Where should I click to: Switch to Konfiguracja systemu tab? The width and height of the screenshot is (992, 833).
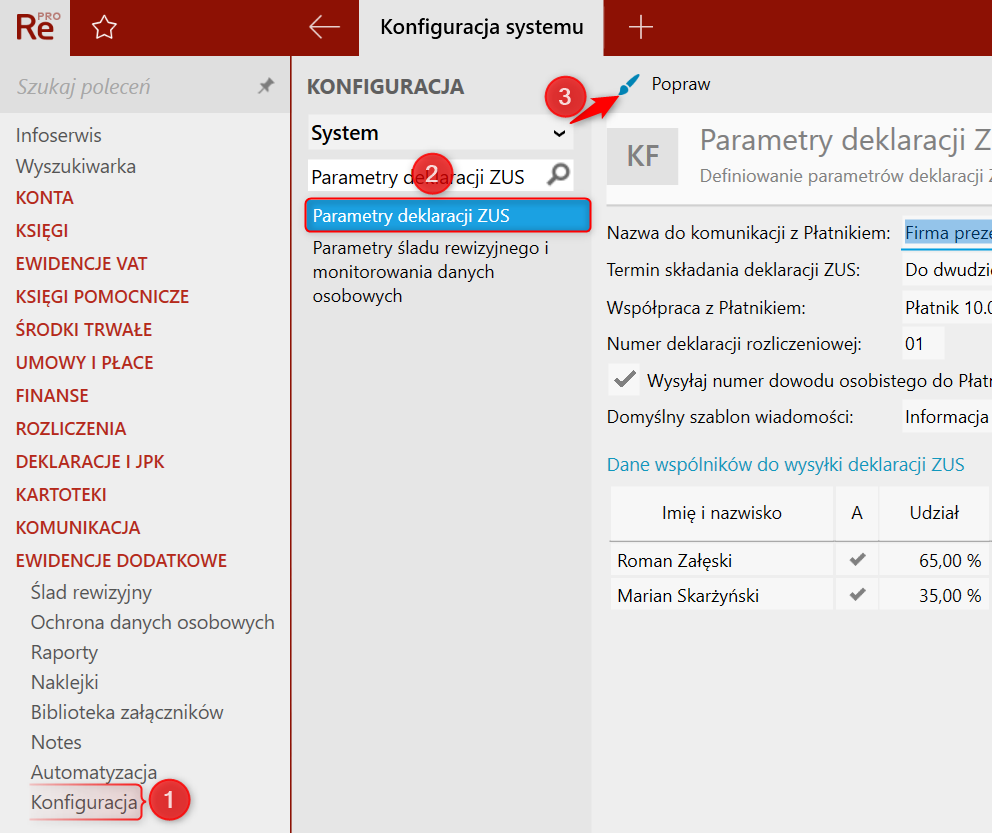tap(481, 27)
